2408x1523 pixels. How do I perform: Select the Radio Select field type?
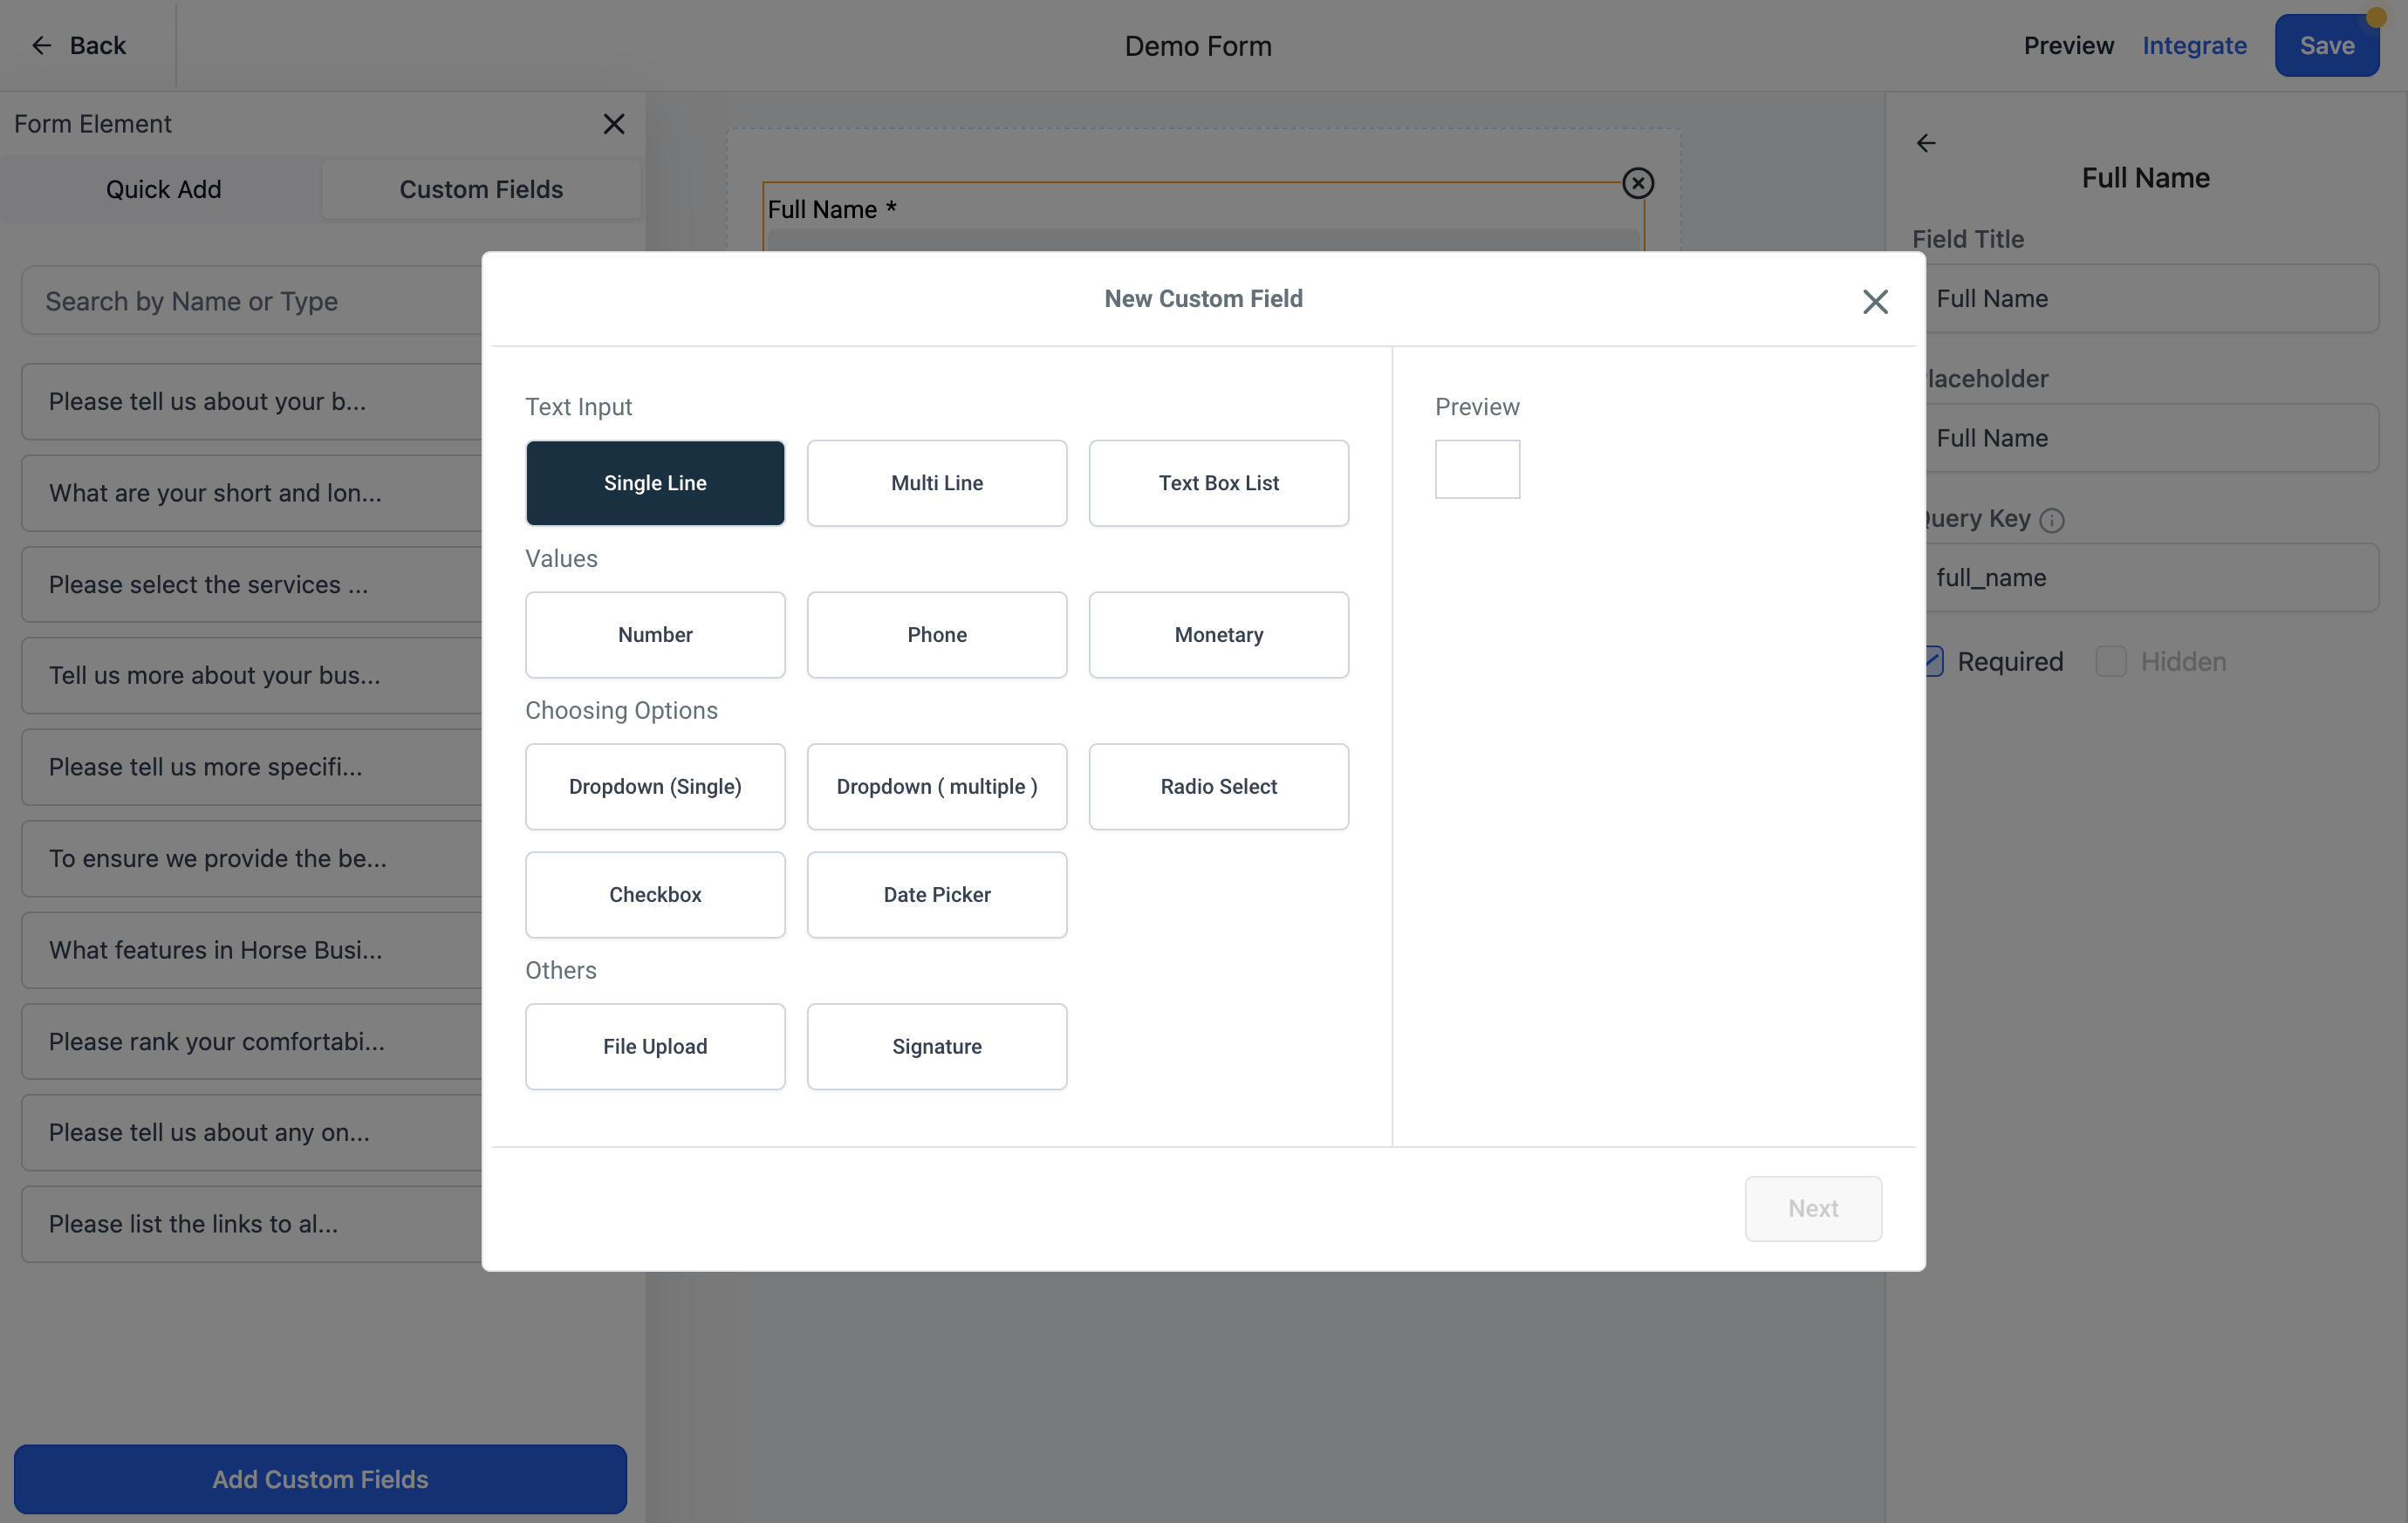(x=1219, y=787)
